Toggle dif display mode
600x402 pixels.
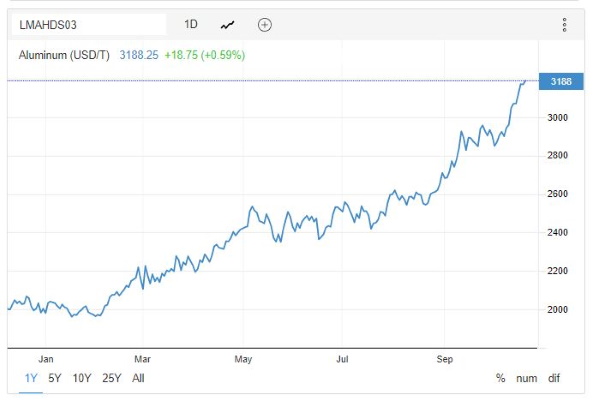coord(554,378)
